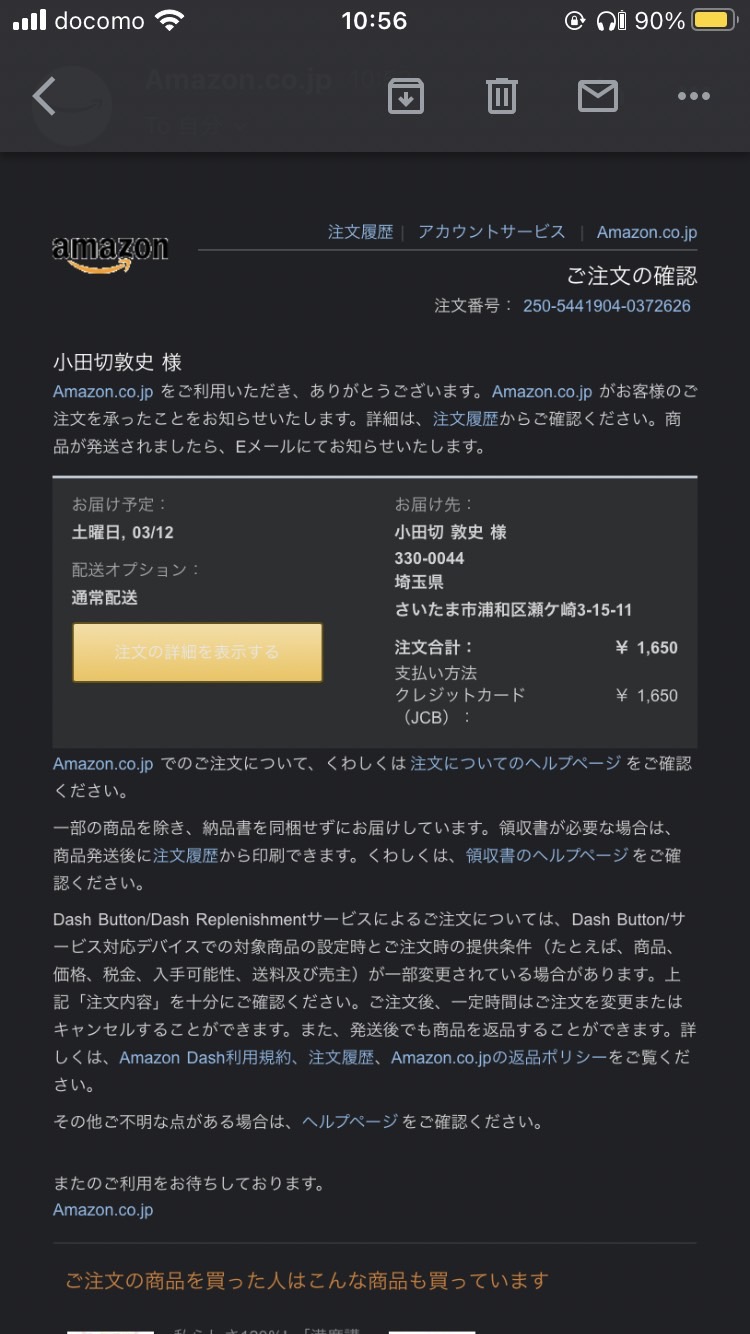This screenshot has height=1334, width=750.
Task: Tap the battery indicator in status bar
Action: click(x=714, y=21)
